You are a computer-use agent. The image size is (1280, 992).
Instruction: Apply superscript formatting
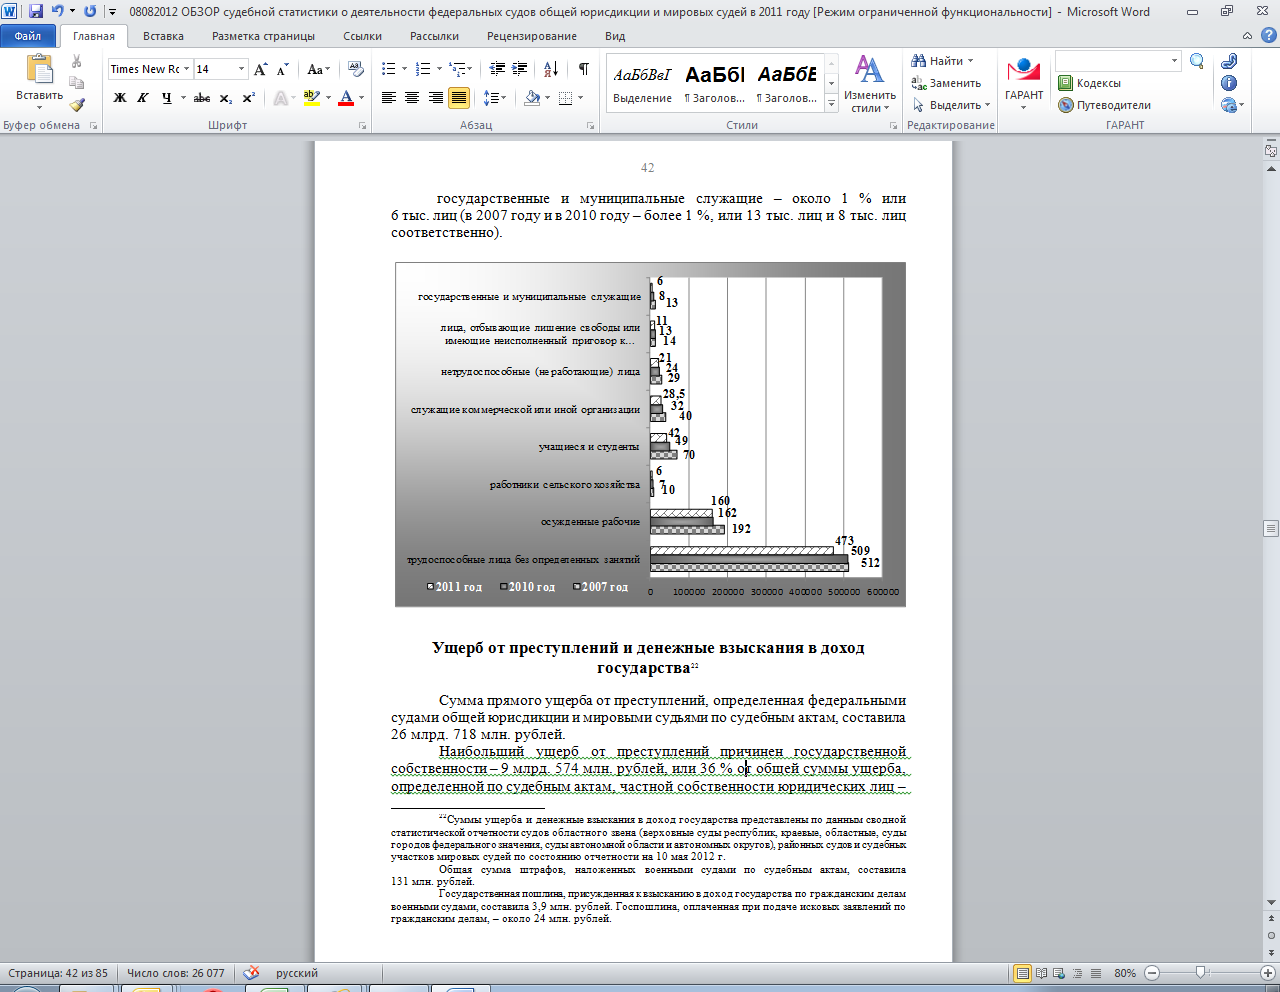248,98
